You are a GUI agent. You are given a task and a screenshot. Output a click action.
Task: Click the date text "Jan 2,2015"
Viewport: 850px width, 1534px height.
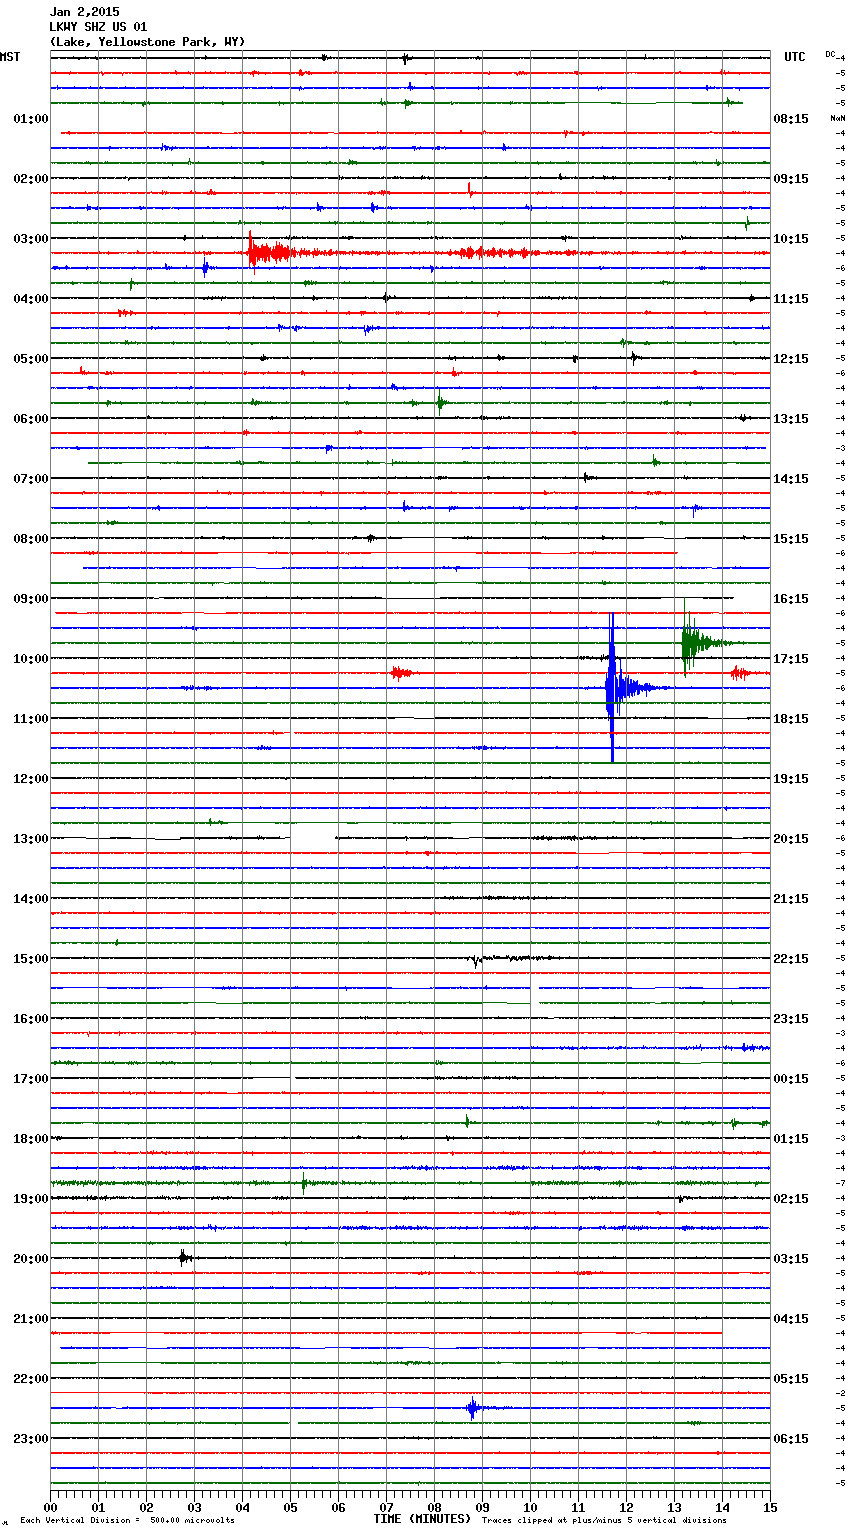(x=84, y=12)
